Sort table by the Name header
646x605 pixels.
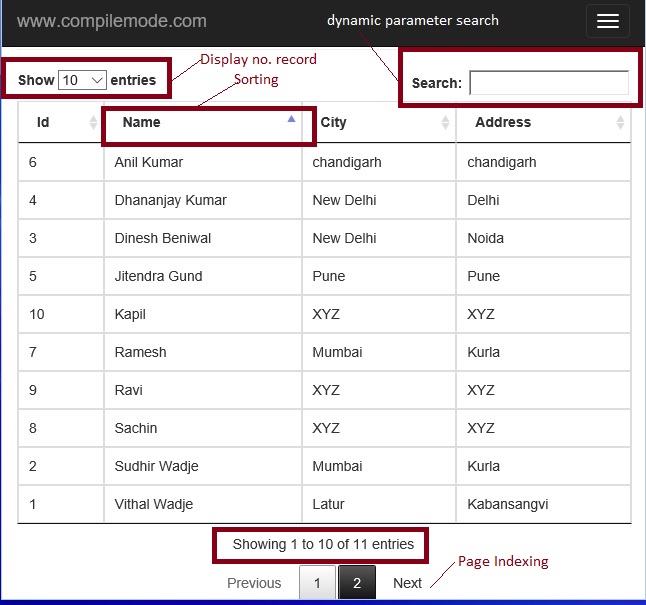142,123
